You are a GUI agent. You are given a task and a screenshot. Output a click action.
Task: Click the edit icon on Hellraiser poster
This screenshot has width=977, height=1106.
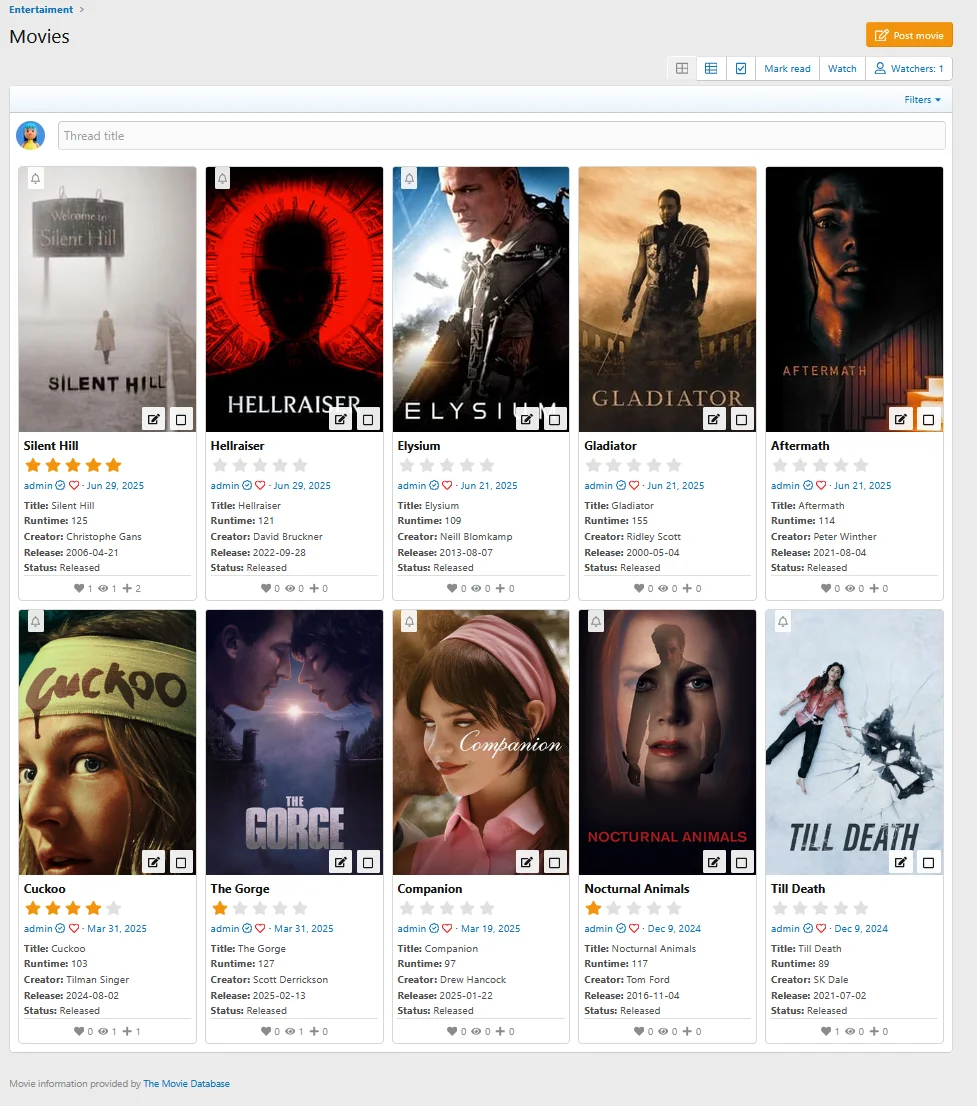[341, 419]
